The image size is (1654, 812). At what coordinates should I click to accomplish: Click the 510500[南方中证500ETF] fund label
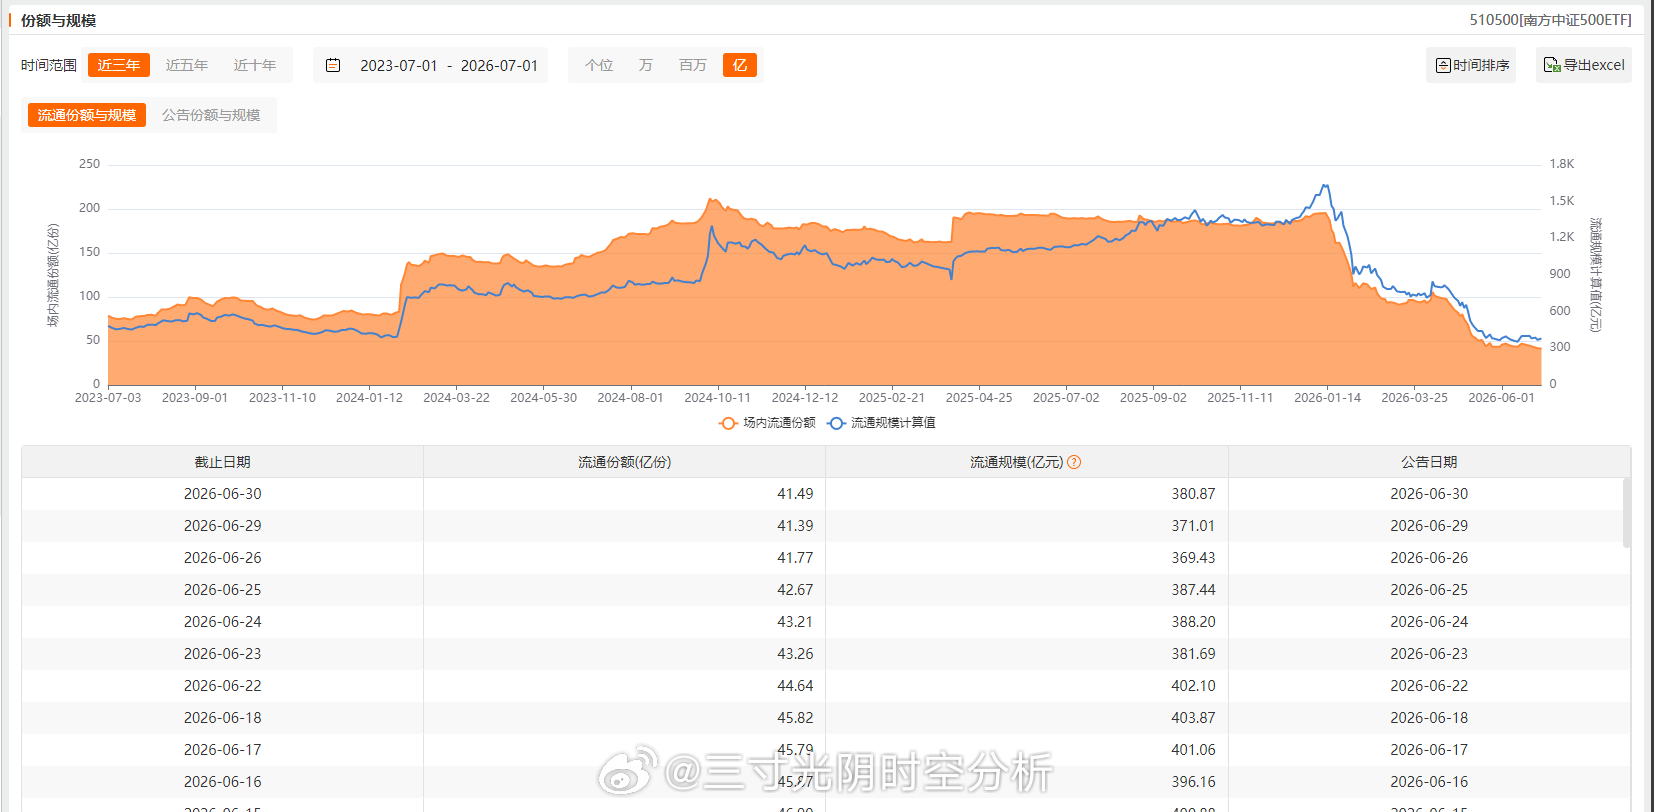(x=1550, y=20)
